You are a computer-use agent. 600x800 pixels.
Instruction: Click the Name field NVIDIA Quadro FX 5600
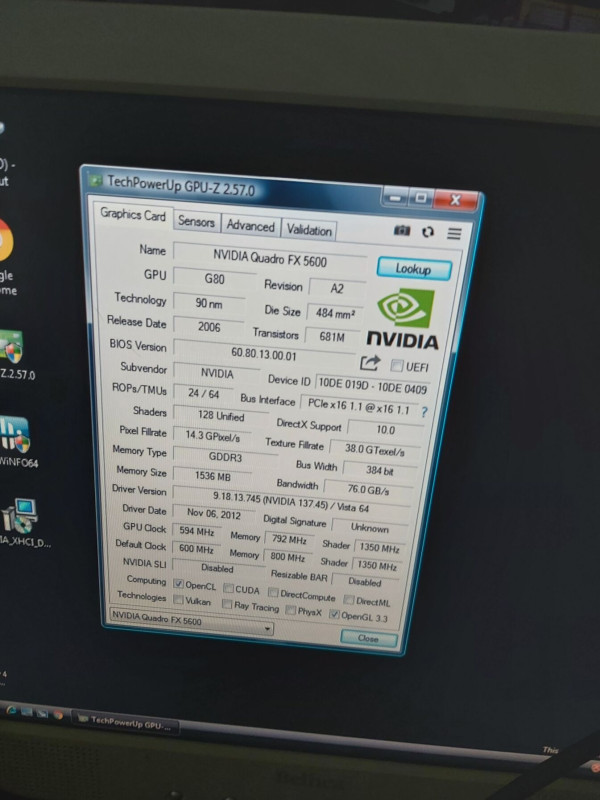269,258
